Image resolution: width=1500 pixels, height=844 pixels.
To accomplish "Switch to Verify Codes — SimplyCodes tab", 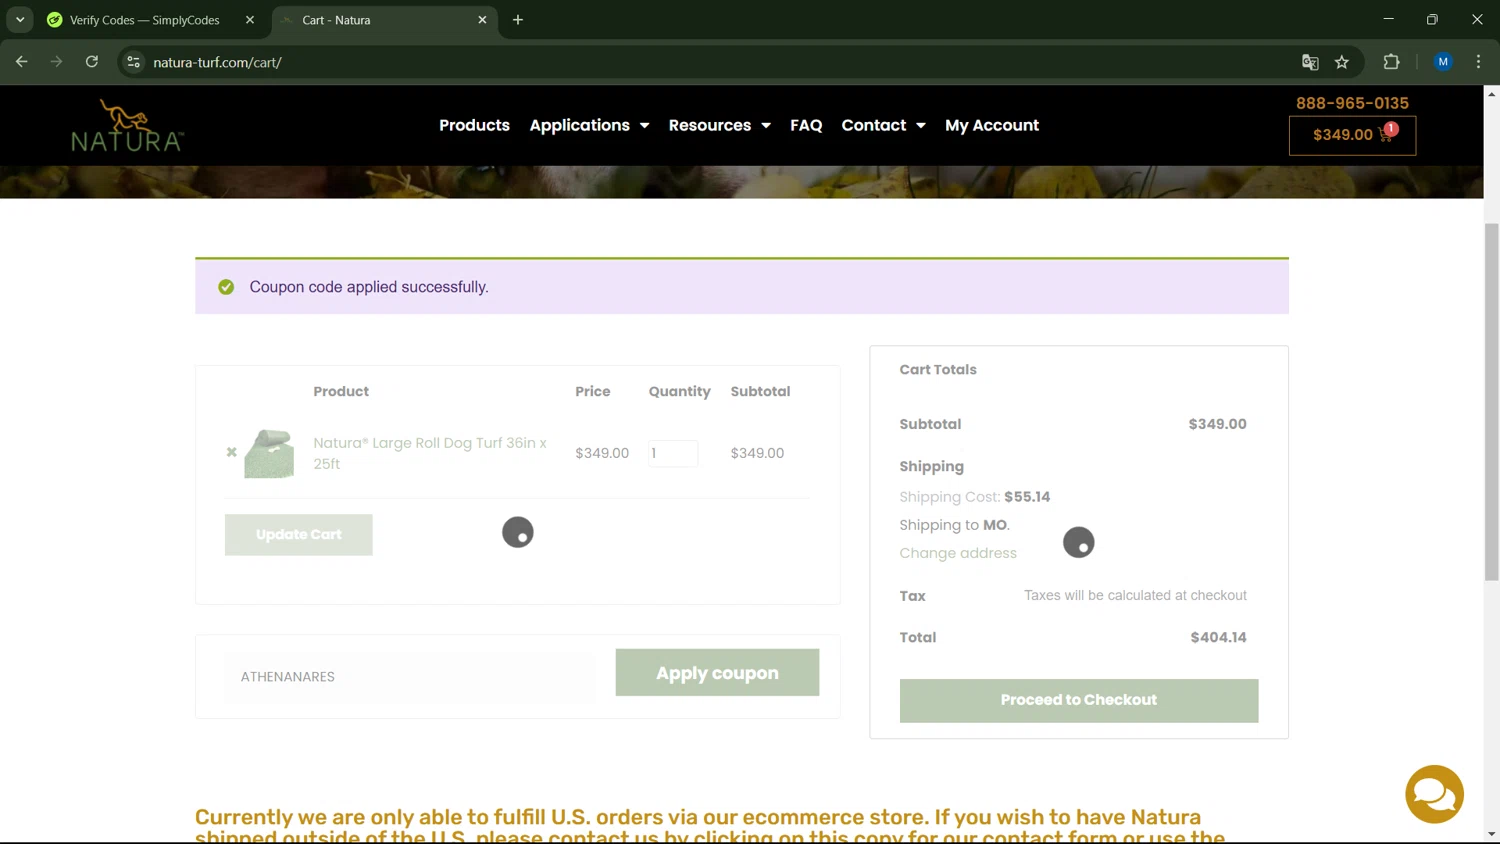I will tap(145, 20).
